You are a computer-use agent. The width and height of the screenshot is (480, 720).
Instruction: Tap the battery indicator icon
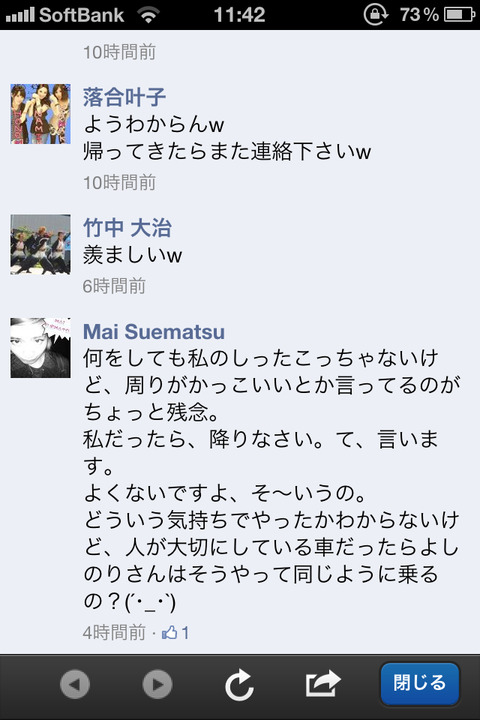click(x=459, y=15)
